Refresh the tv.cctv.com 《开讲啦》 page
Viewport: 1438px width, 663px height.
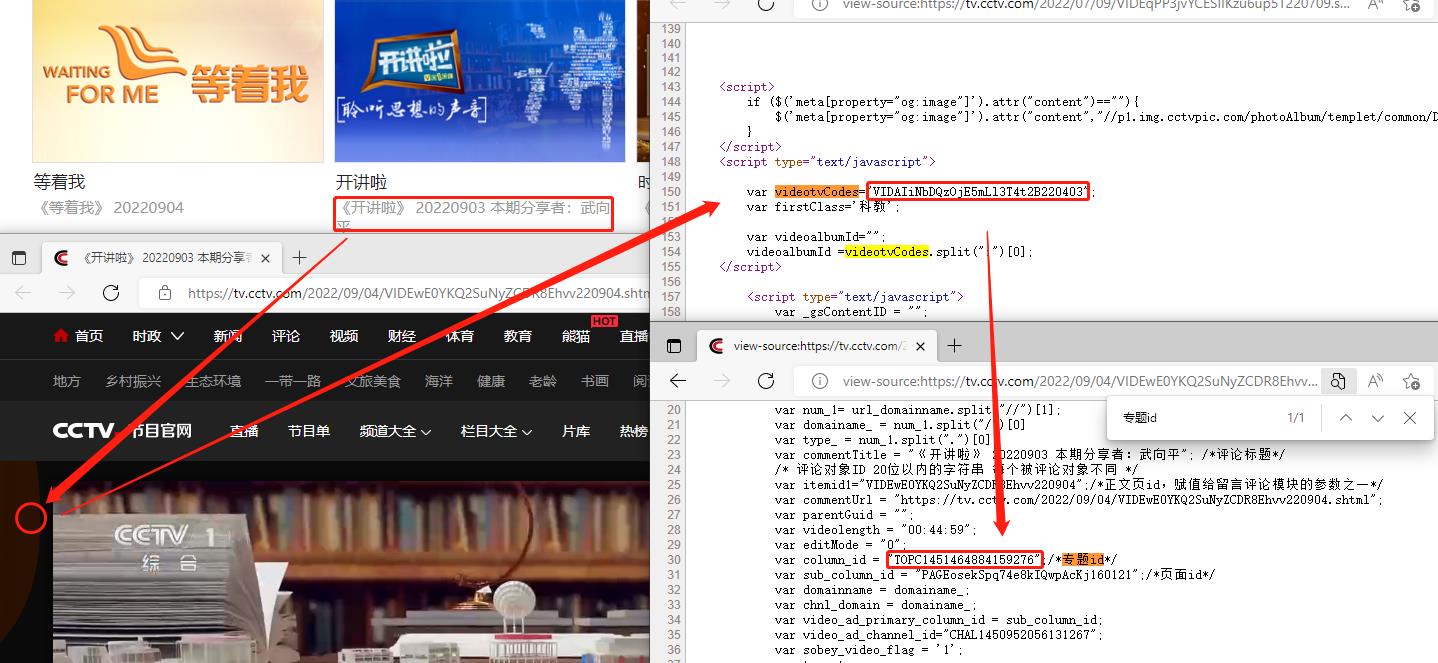pyautogui.click(x=111, y=293)
